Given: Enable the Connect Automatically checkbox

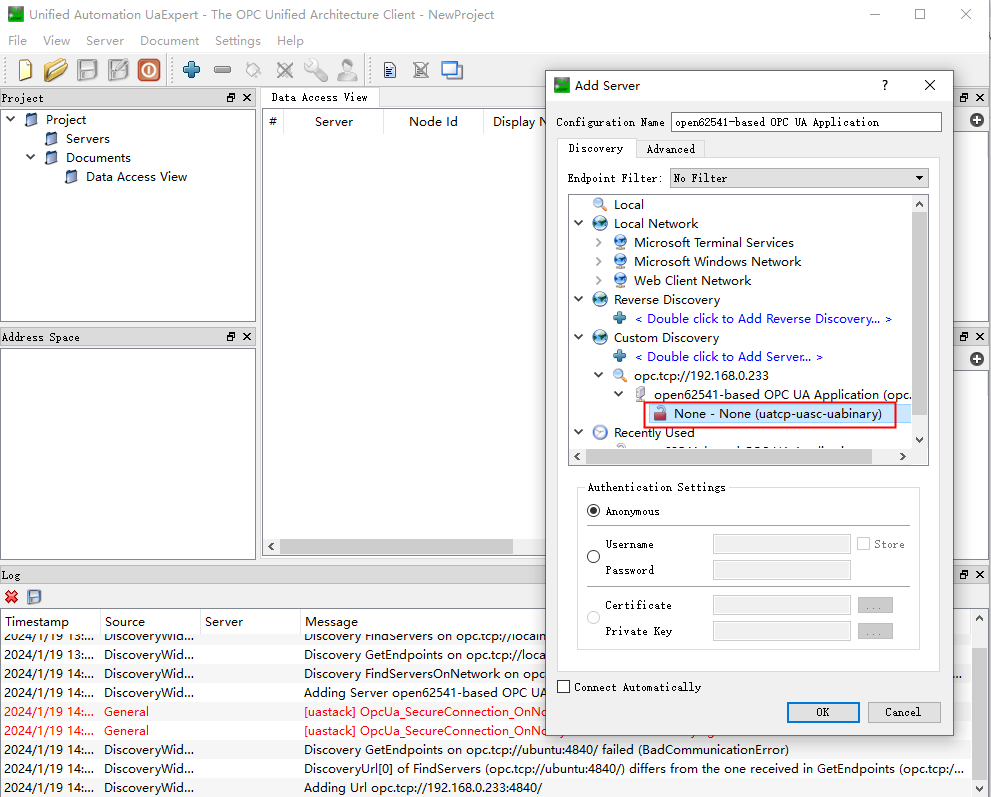Looking at the screenshot, I should coord(564,687).
